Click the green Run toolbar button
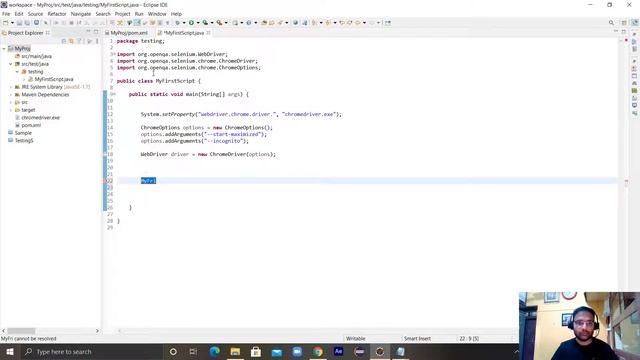This screenshot has width=640, height=360. pos(191,23)
